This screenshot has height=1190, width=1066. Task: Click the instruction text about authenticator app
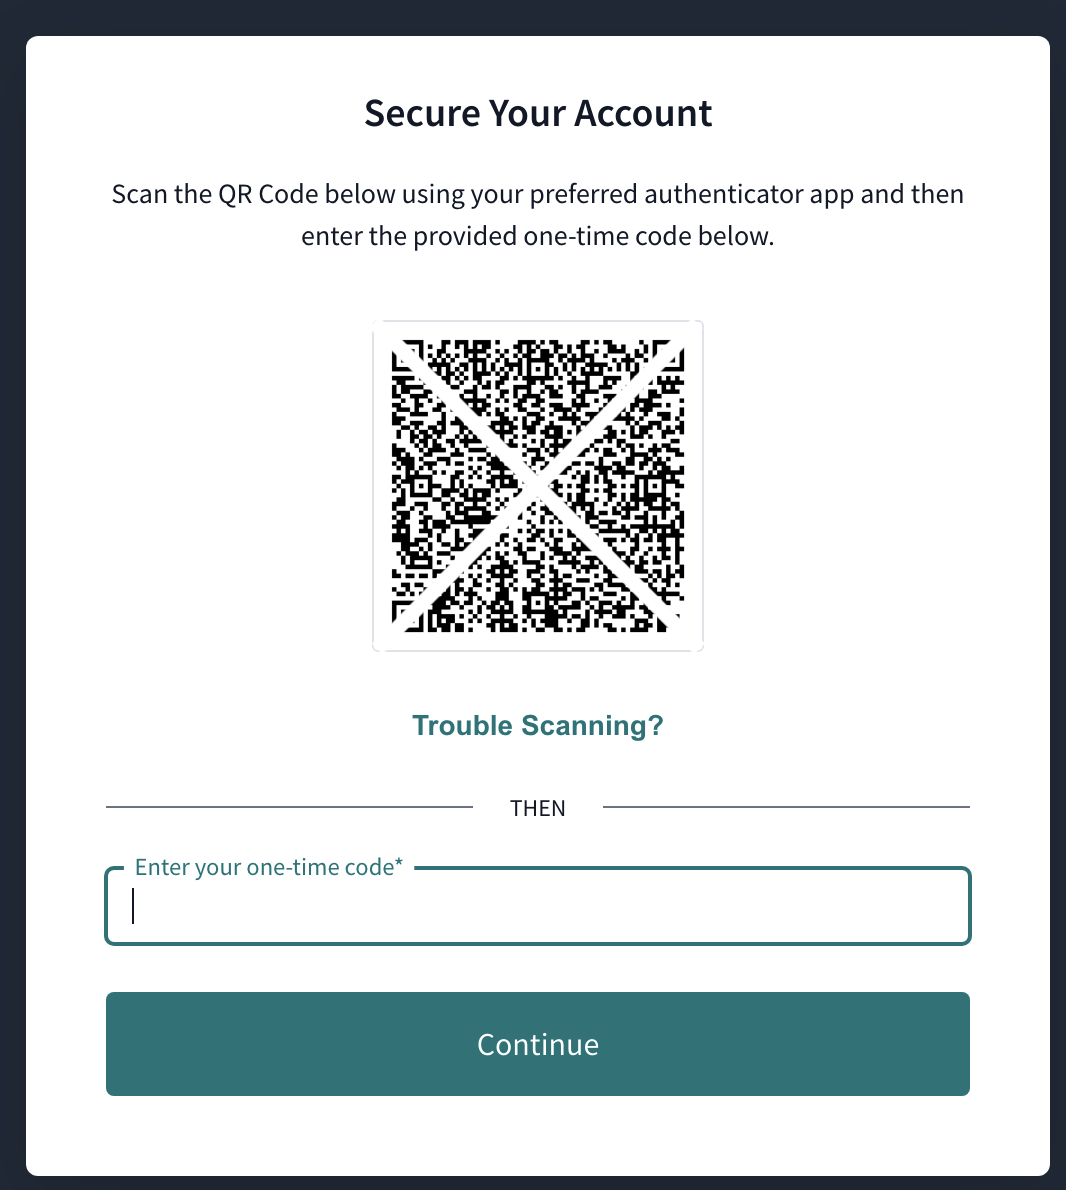[538, 214]
